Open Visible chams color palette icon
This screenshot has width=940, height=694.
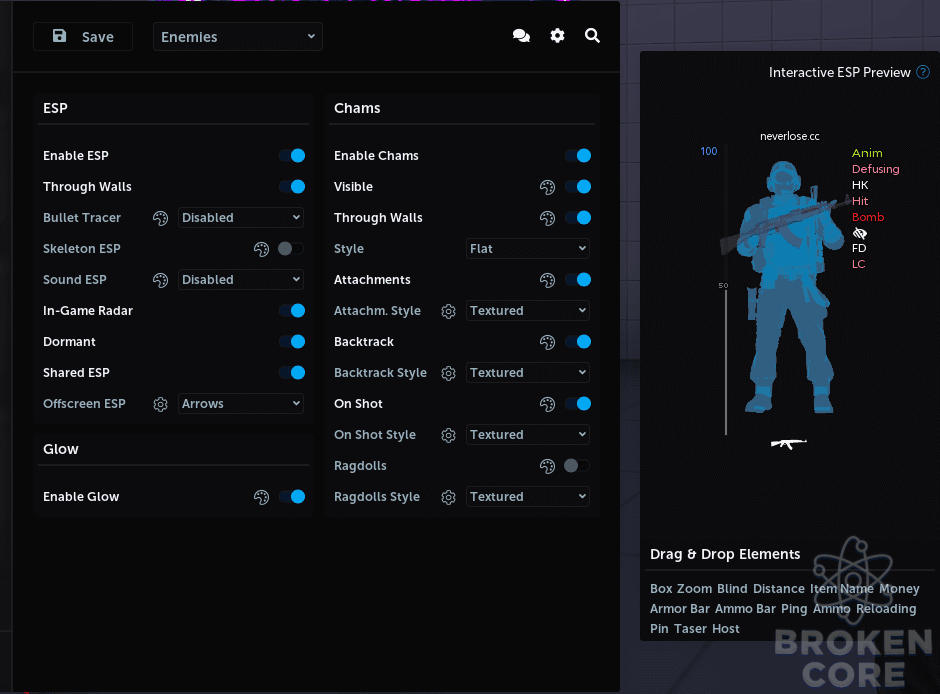[547, 187]
